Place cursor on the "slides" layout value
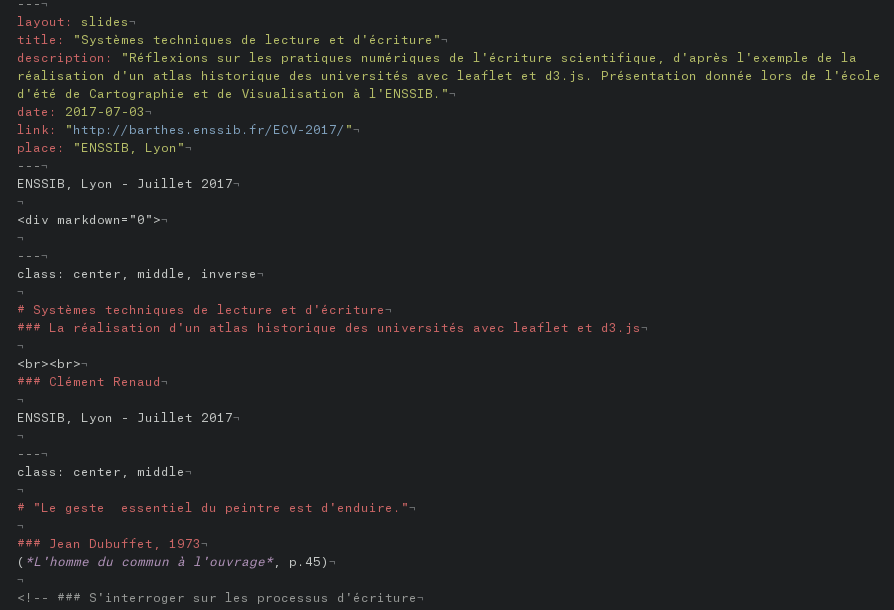This screenshot has height=610, width=894. (104, 22)
